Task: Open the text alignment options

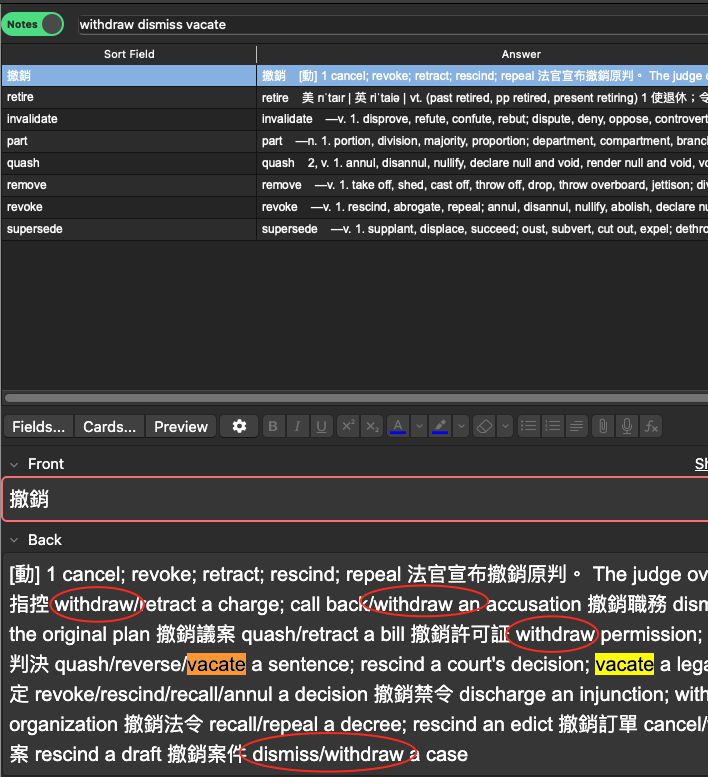Action: pos(576,426)
